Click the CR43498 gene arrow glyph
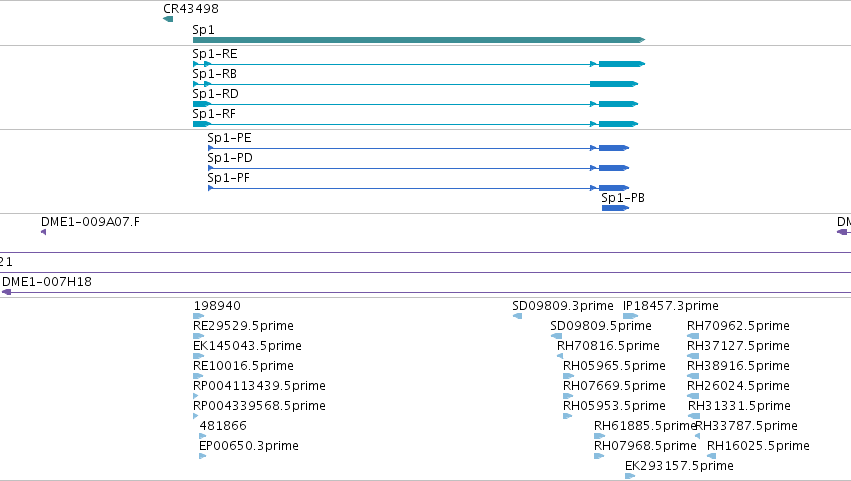Viewport: 851px width, 481px height. click(168, 19)
